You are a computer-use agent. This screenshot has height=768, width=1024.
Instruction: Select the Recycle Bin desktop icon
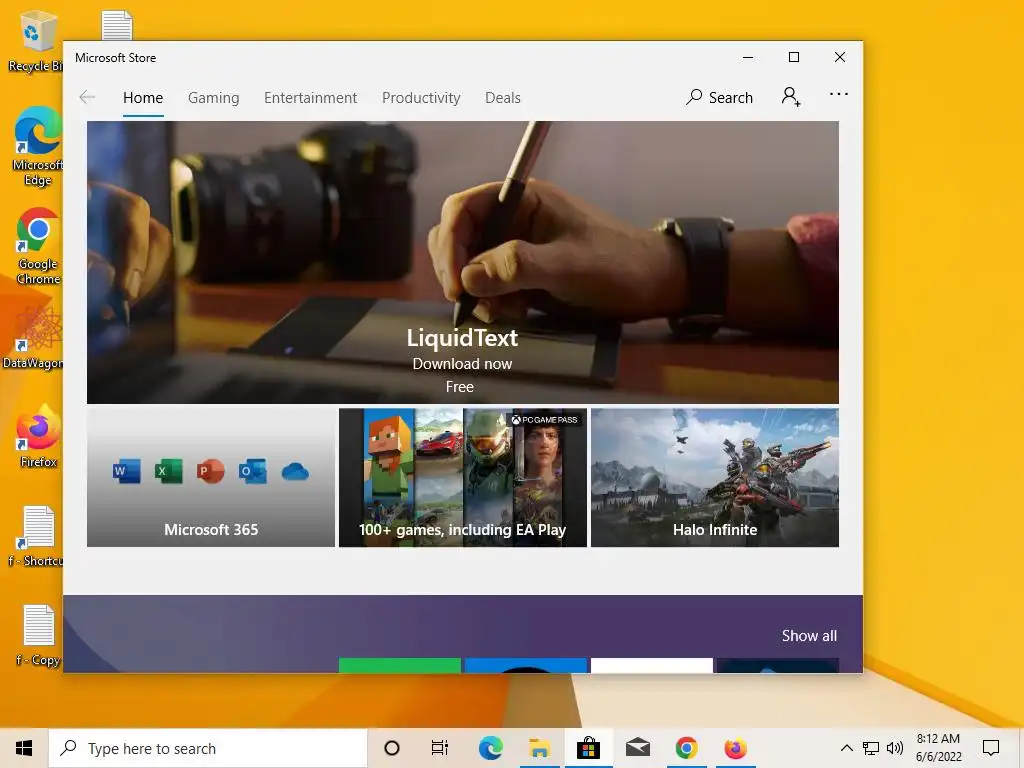pyautogui.click(x=36, y=41)
